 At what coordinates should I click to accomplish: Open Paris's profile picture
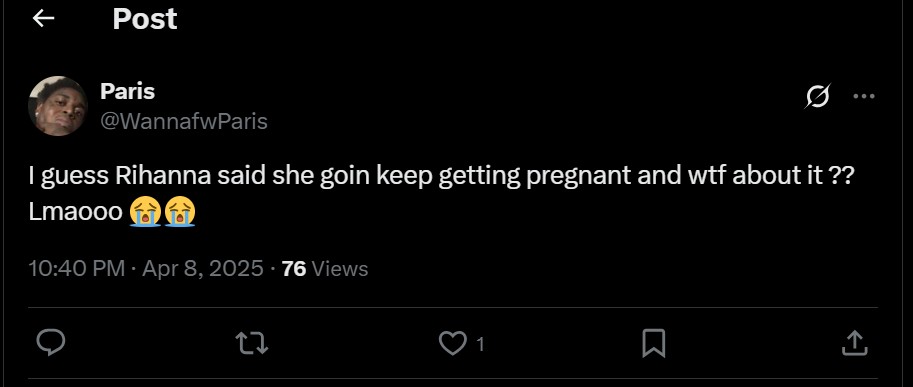[x=58, y=106]
